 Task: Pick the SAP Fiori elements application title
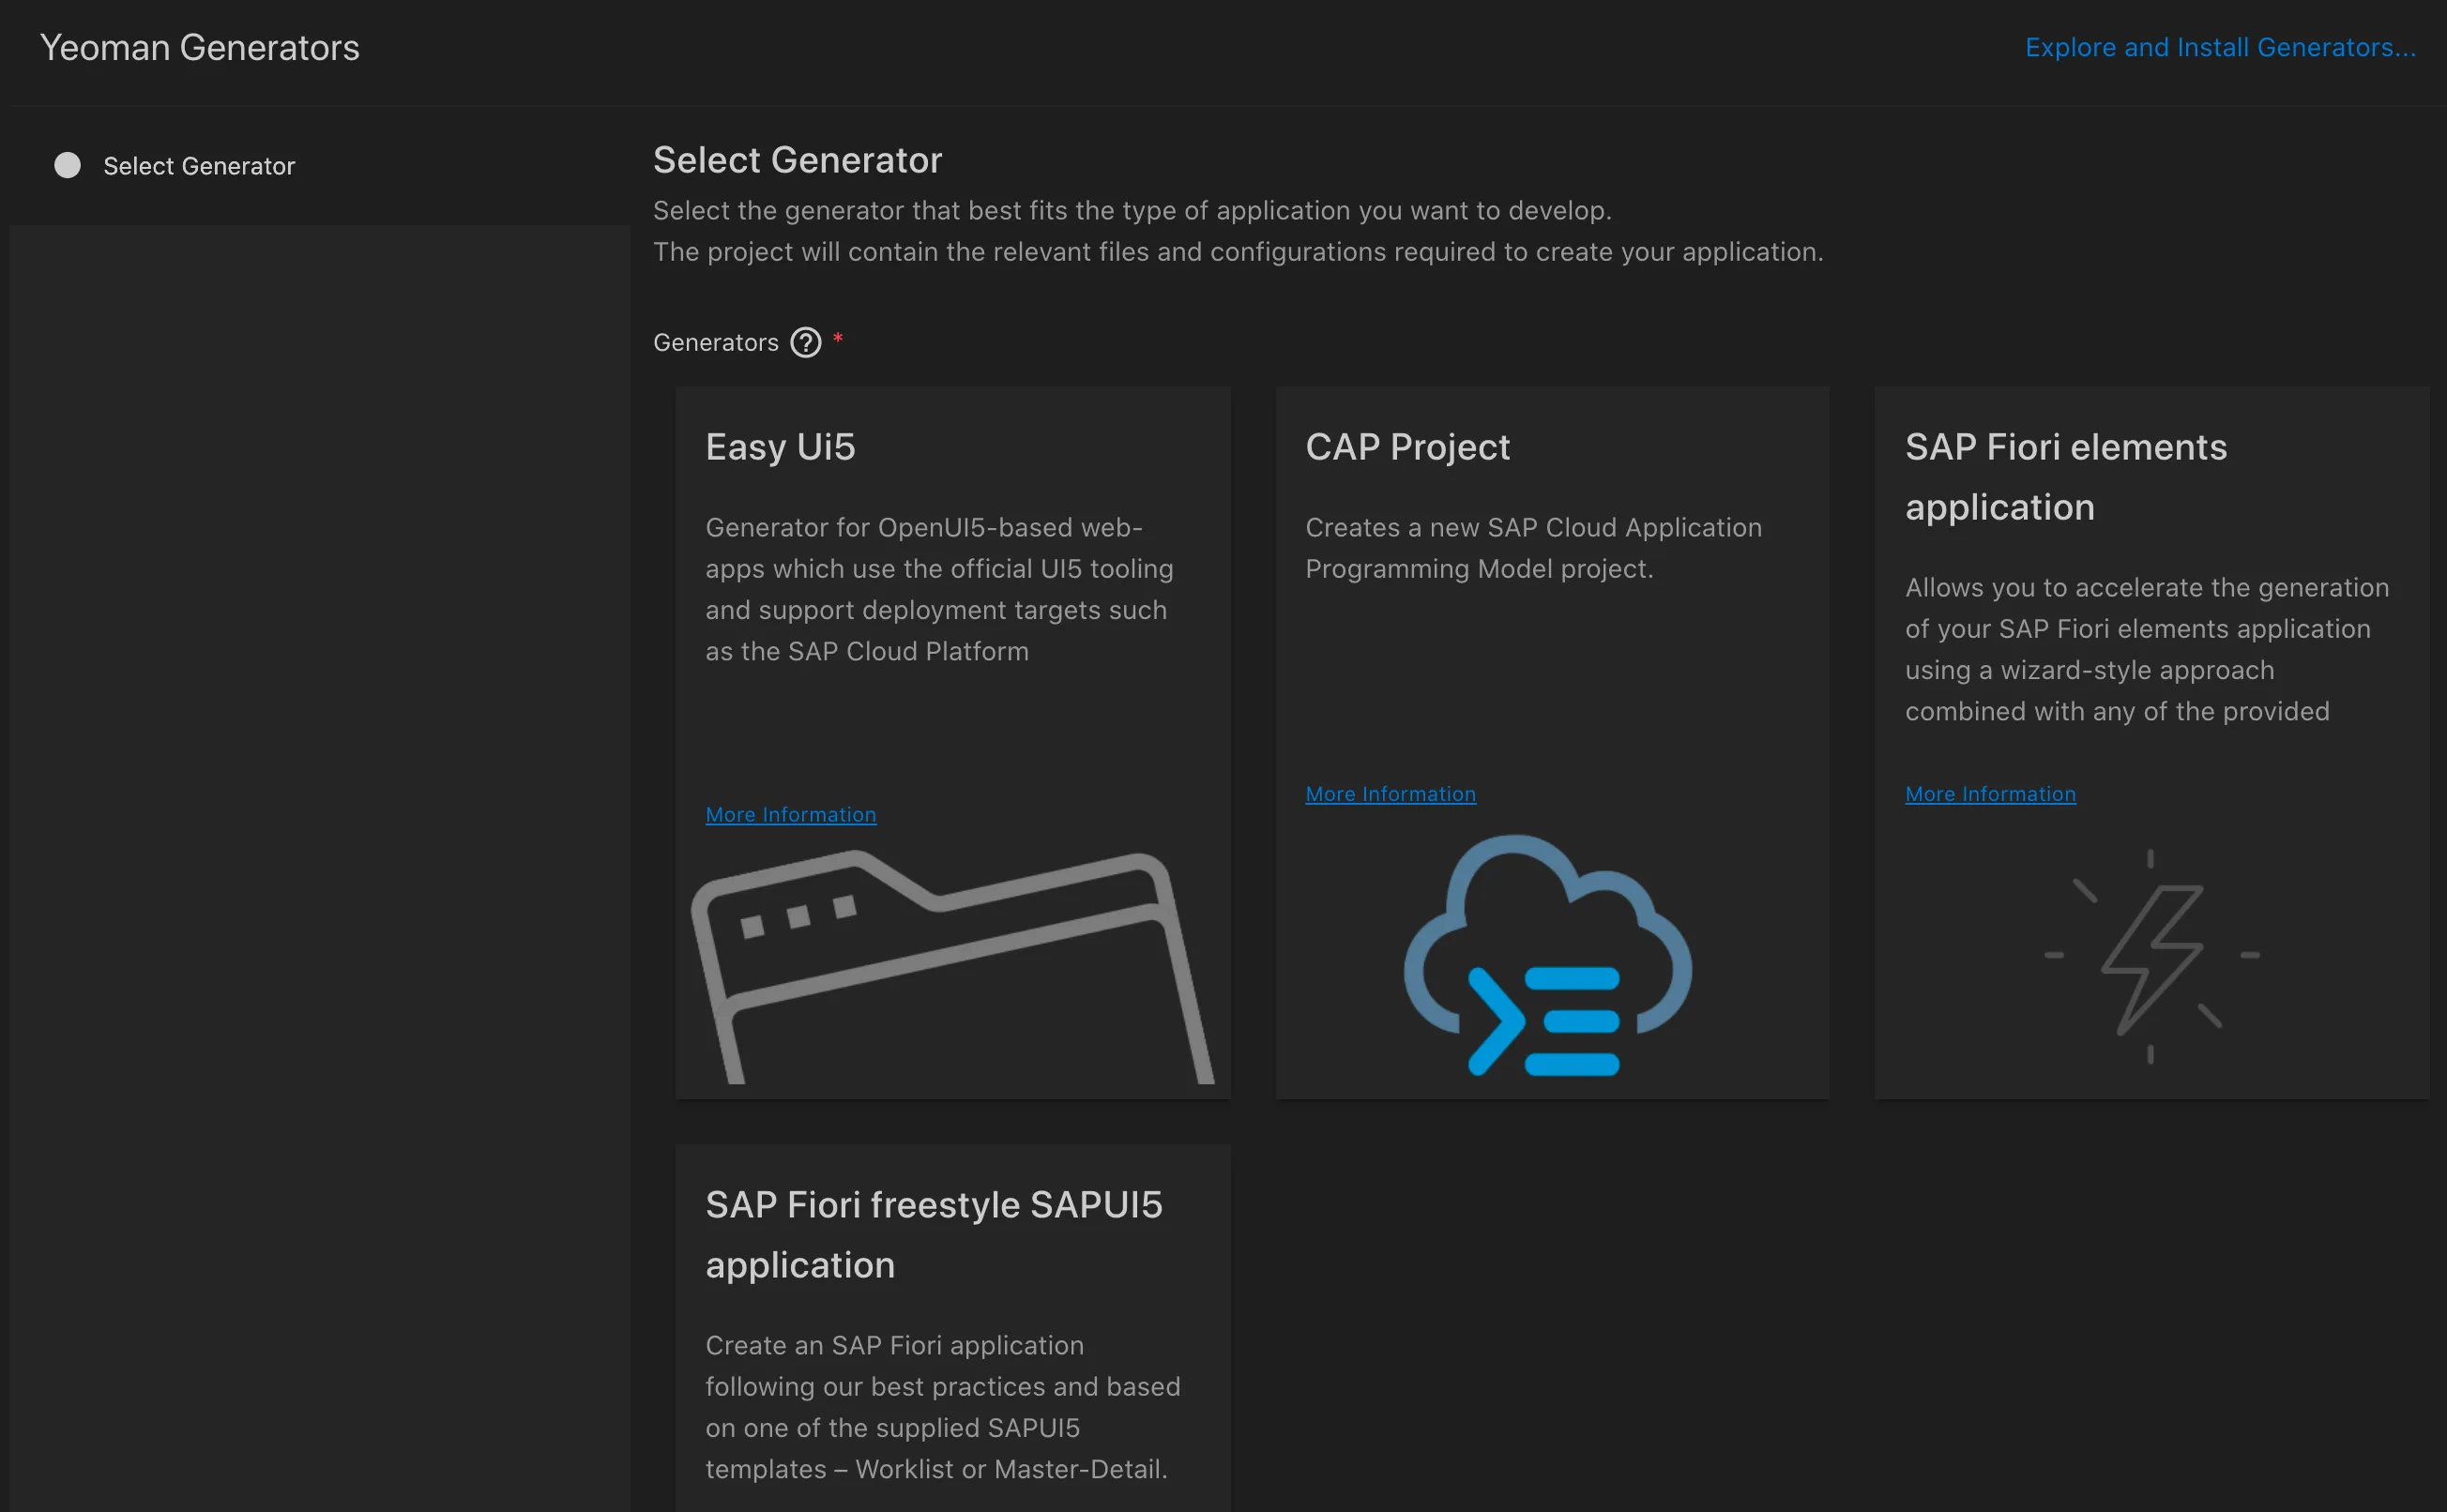coord(2065,477)
